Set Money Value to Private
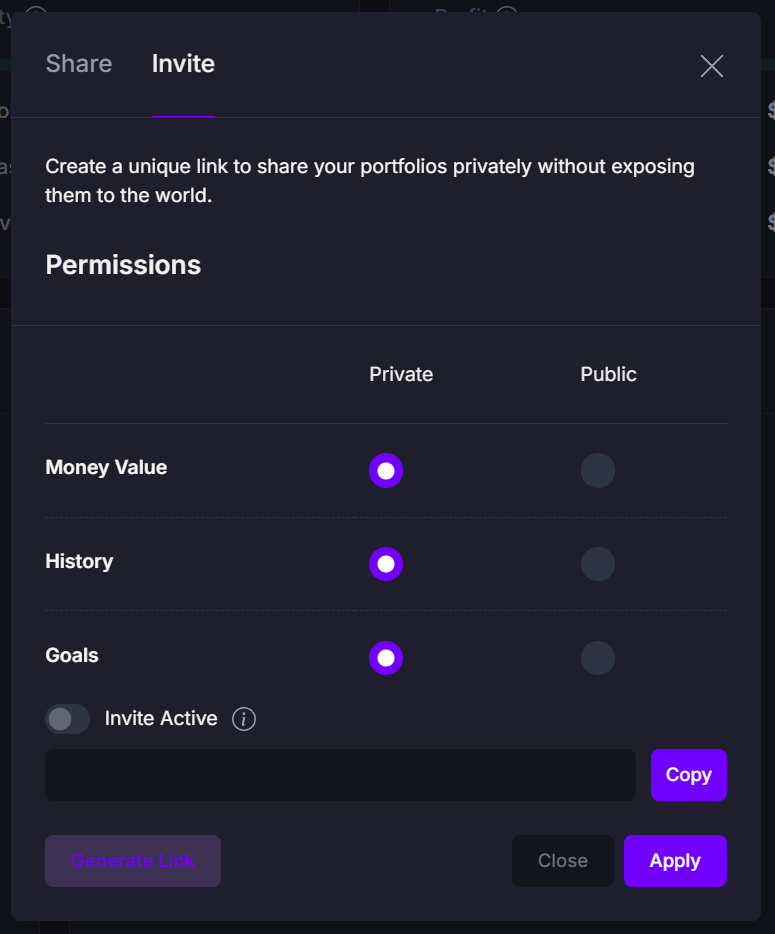Image resolution: width=775 pixels, height=934 pixels. pyautogui.click(x=386, y=471)
